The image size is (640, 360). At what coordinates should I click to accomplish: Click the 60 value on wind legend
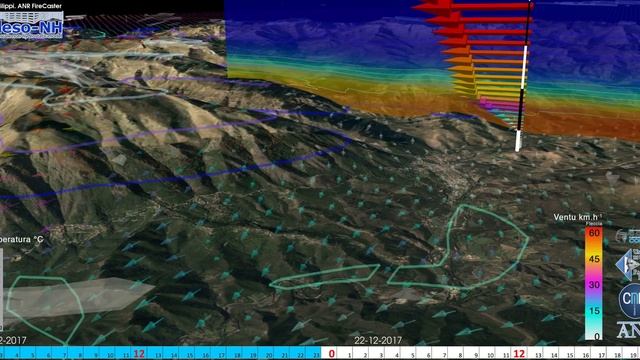[594, 233]
